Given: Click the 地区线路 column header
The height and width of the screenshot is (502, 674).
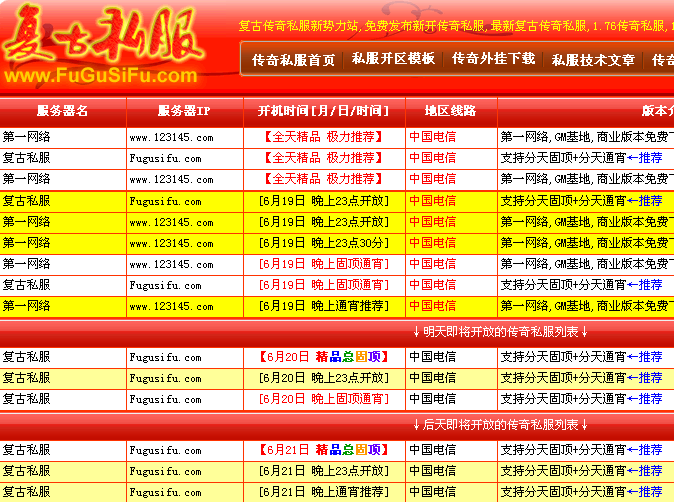Looking at the screenshot, I should click(450, 111).
